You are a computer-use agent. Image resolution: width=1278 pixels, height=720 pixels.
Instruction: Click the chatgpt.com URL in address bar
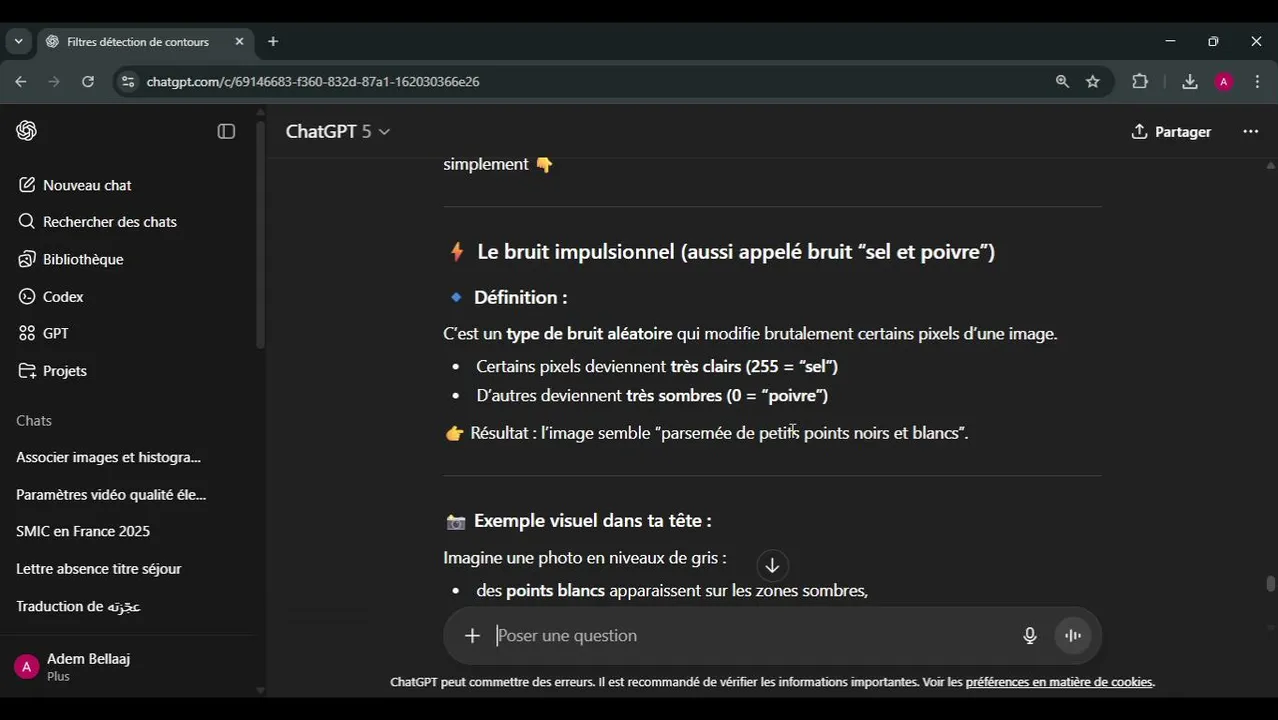313,82
